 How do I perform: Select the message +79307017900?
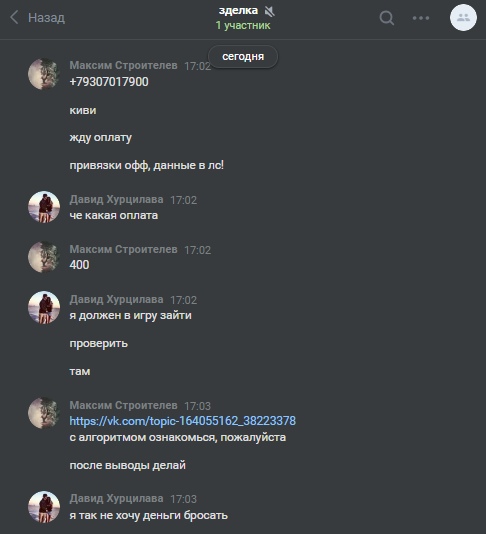[109, 82]
